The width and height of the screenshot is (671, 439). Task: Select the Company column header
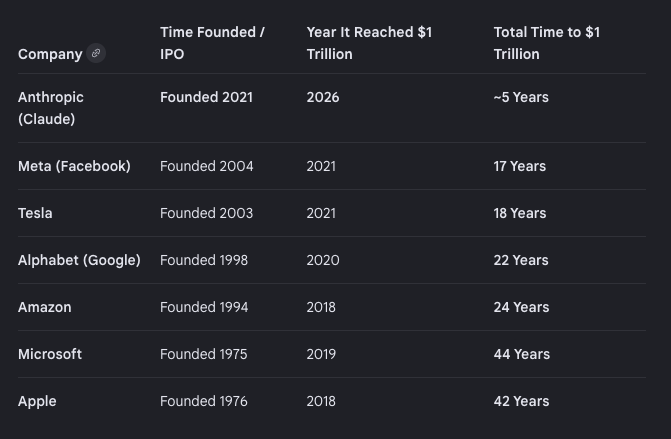click(50, 54)
